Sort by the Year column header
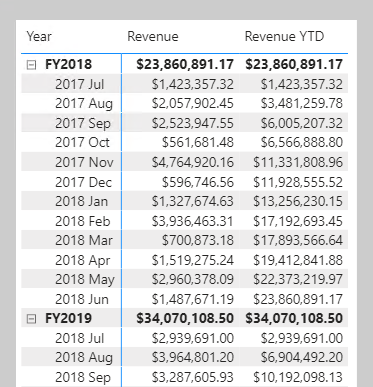This screenshot has height=387, width=373. click(39, 36)
